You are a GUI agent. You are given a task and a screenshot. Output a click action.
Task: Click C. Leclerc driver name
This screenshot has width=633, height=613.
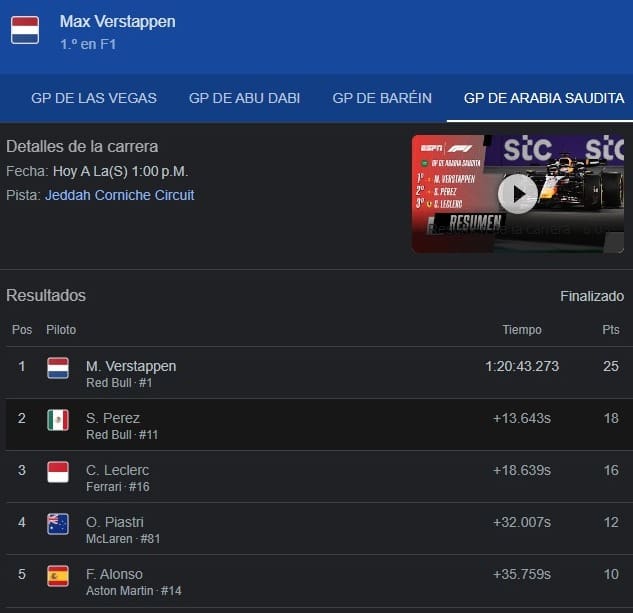[117, 470]
